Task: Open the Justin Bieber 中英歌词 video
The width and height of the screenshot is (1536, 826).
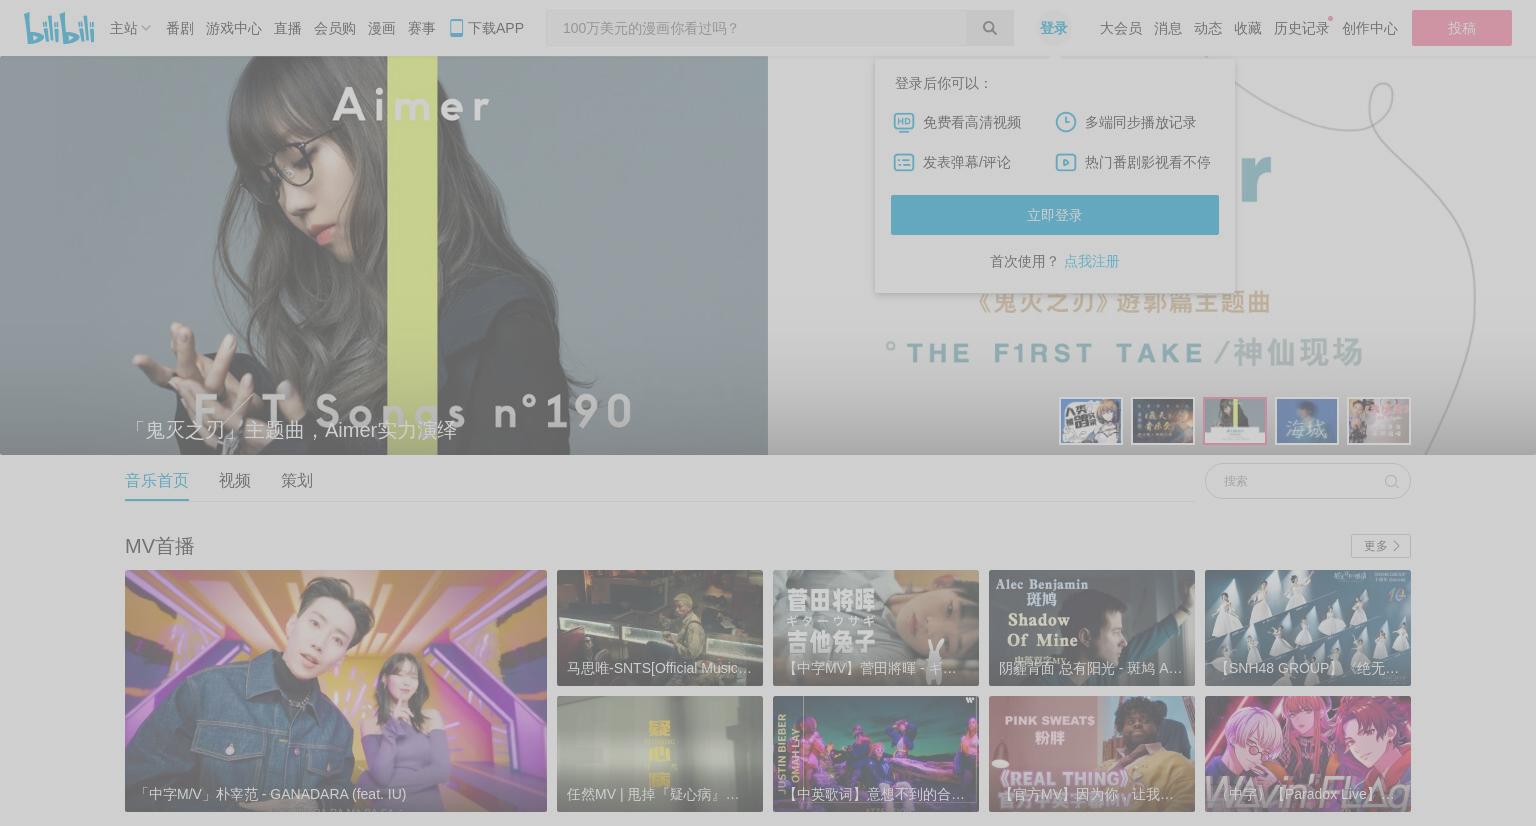Action: tap(876, 754)
